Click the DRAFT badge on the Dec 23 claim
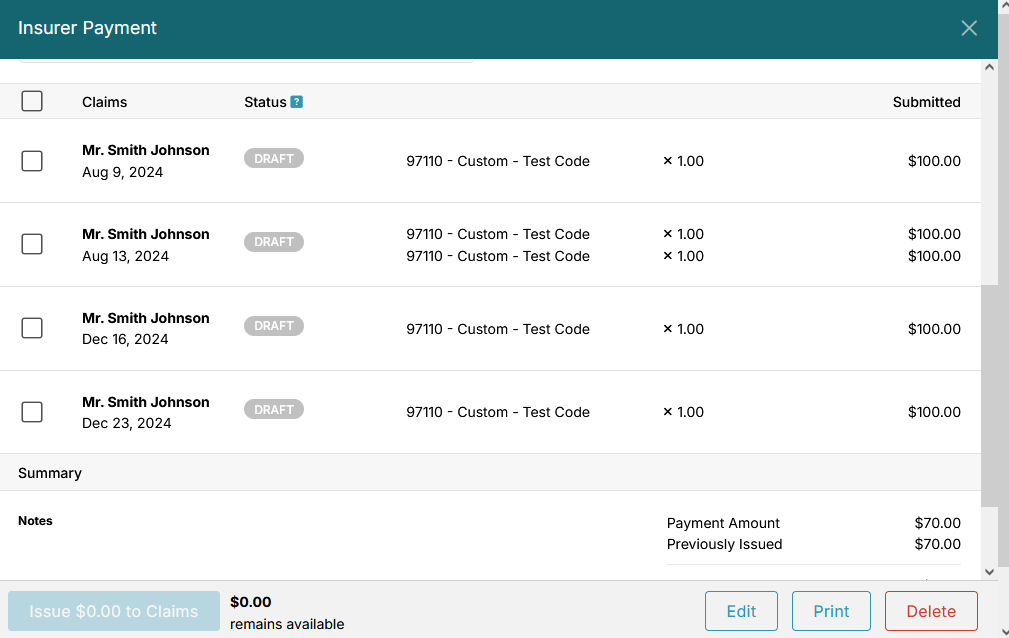 [273, 409]
